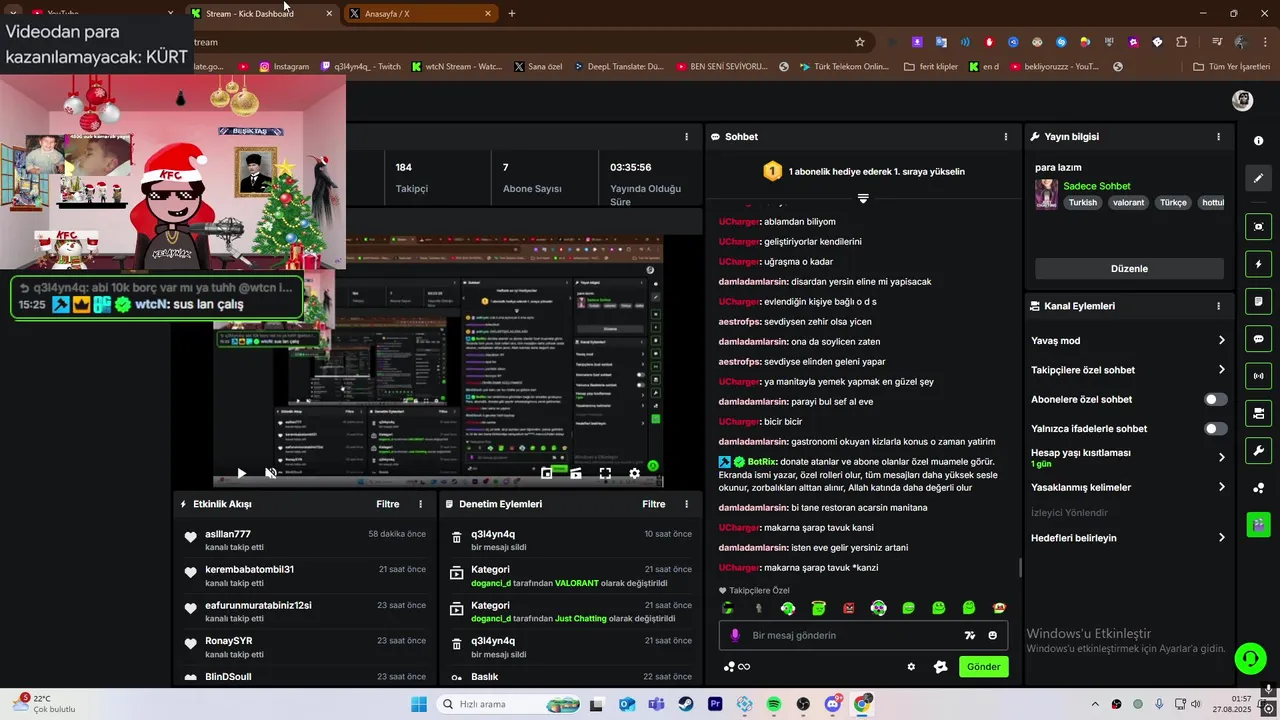Open the green support headset button
This screenshot has width=1280, height=720.
(1250, 658)
